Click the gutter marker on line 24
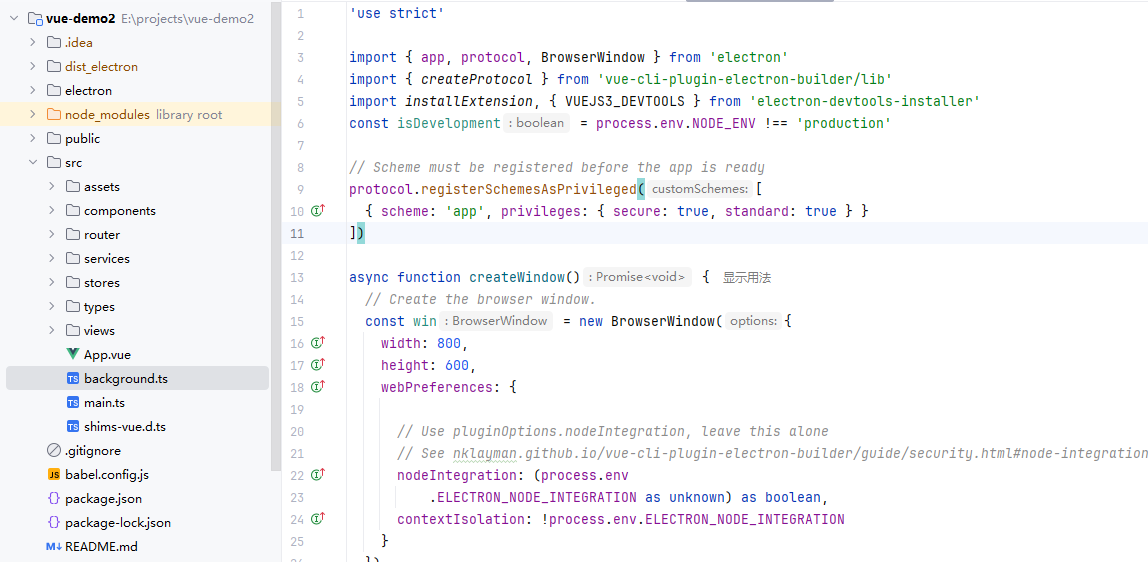Image resolution: width=1148 pixels, height=562 pixels. 318,519
